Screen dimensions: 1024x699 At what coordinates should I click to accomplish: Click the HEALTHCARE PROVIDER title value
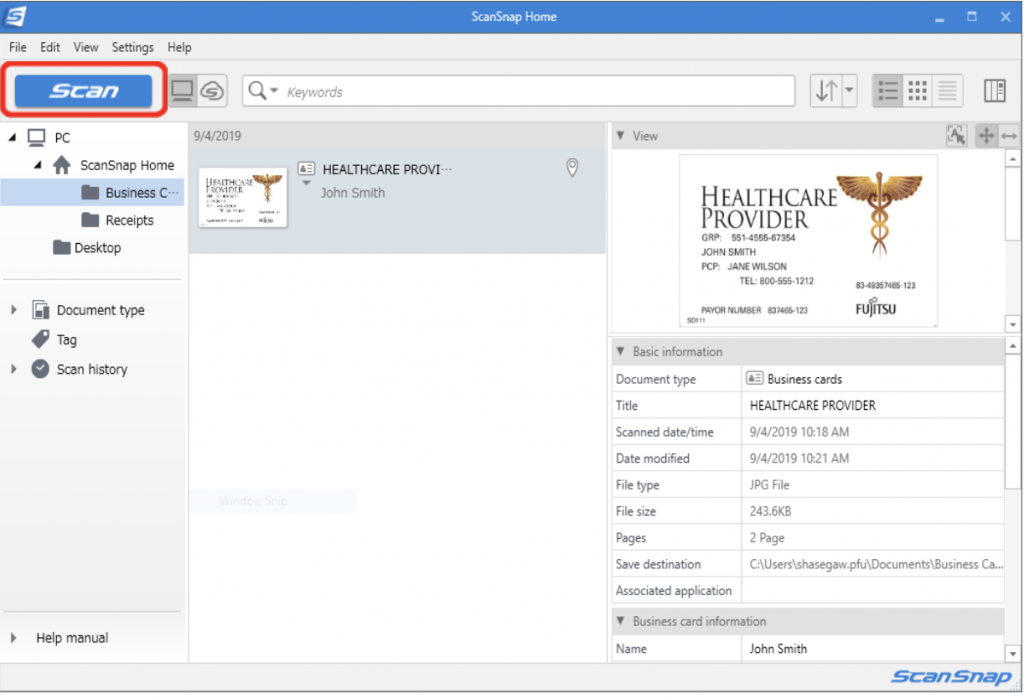(812, 406)
